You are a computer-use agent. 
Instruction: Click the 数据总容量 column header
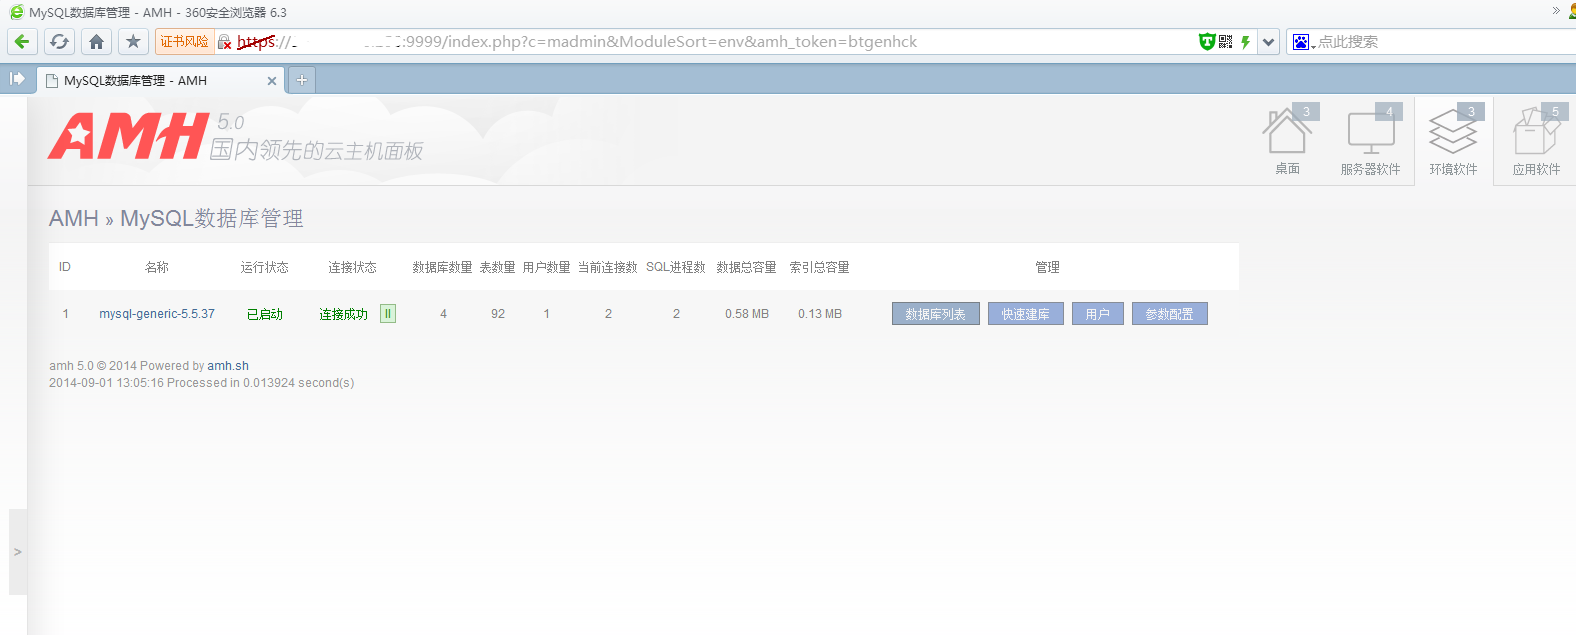746,267
